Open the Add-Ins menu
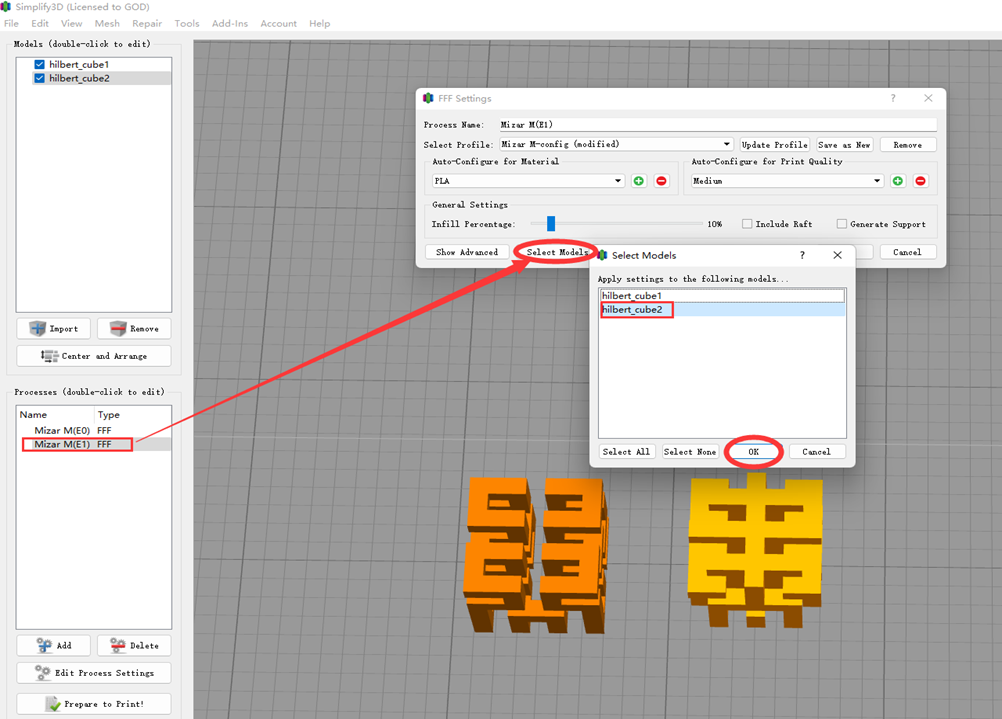This screenshot has width=1002, height=719. 229,24
